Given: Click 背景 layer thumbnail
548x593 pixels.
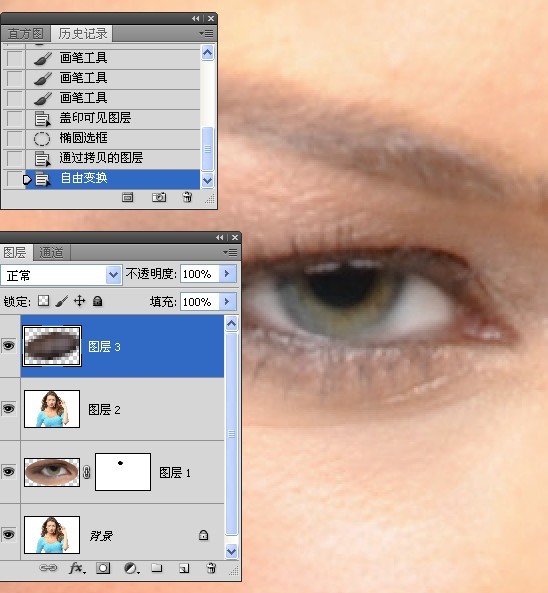Looking at the screenshot, I should pos(52,535).
